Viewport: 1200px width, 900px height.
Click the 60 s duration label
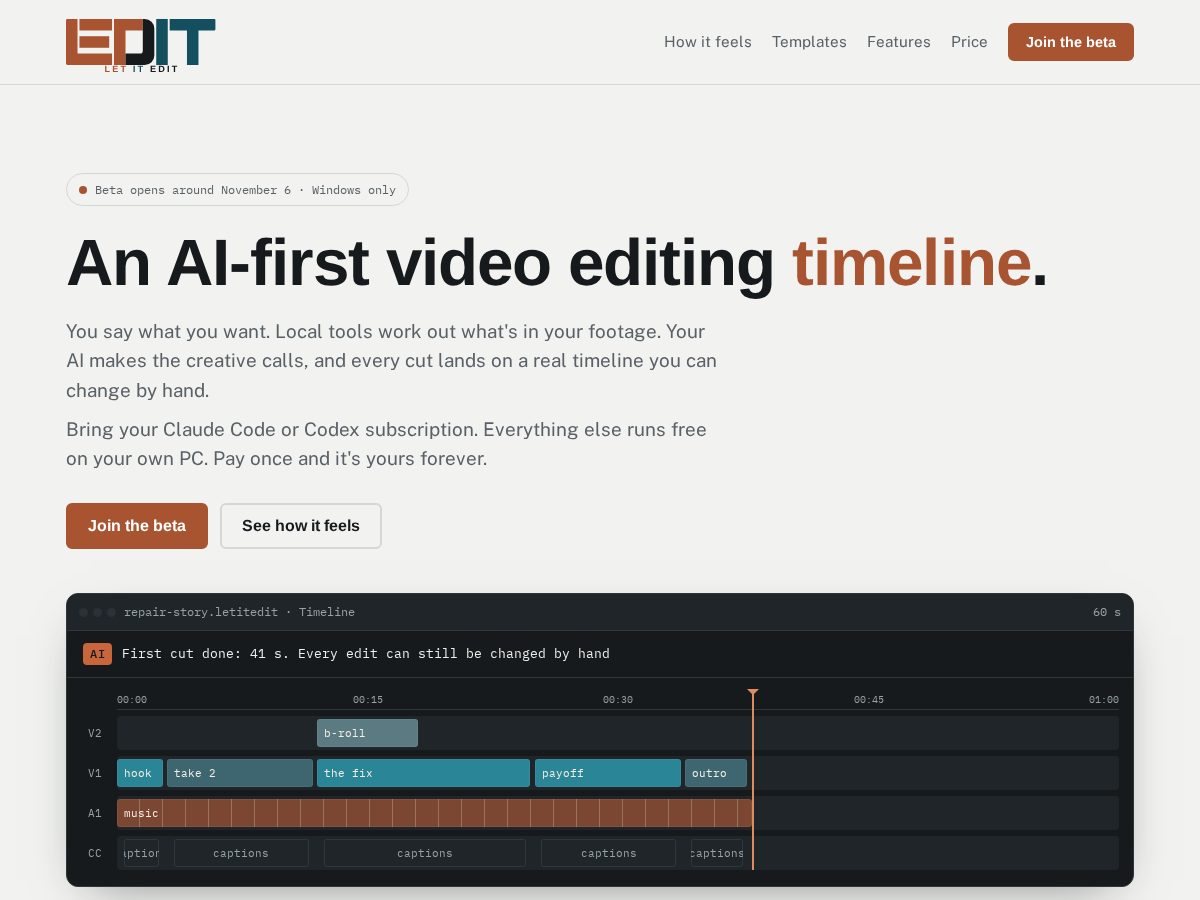(1107, 612)
